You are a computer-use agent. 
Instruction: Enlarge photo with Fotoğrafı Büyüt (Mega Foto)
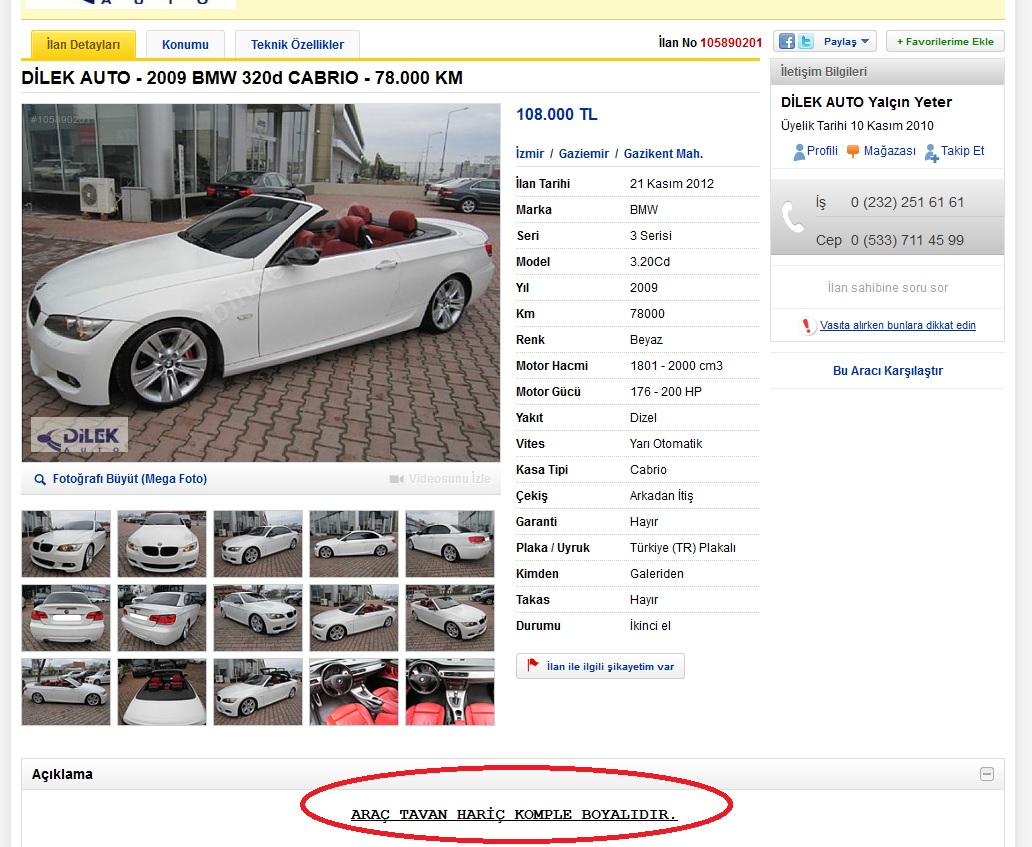130,478
